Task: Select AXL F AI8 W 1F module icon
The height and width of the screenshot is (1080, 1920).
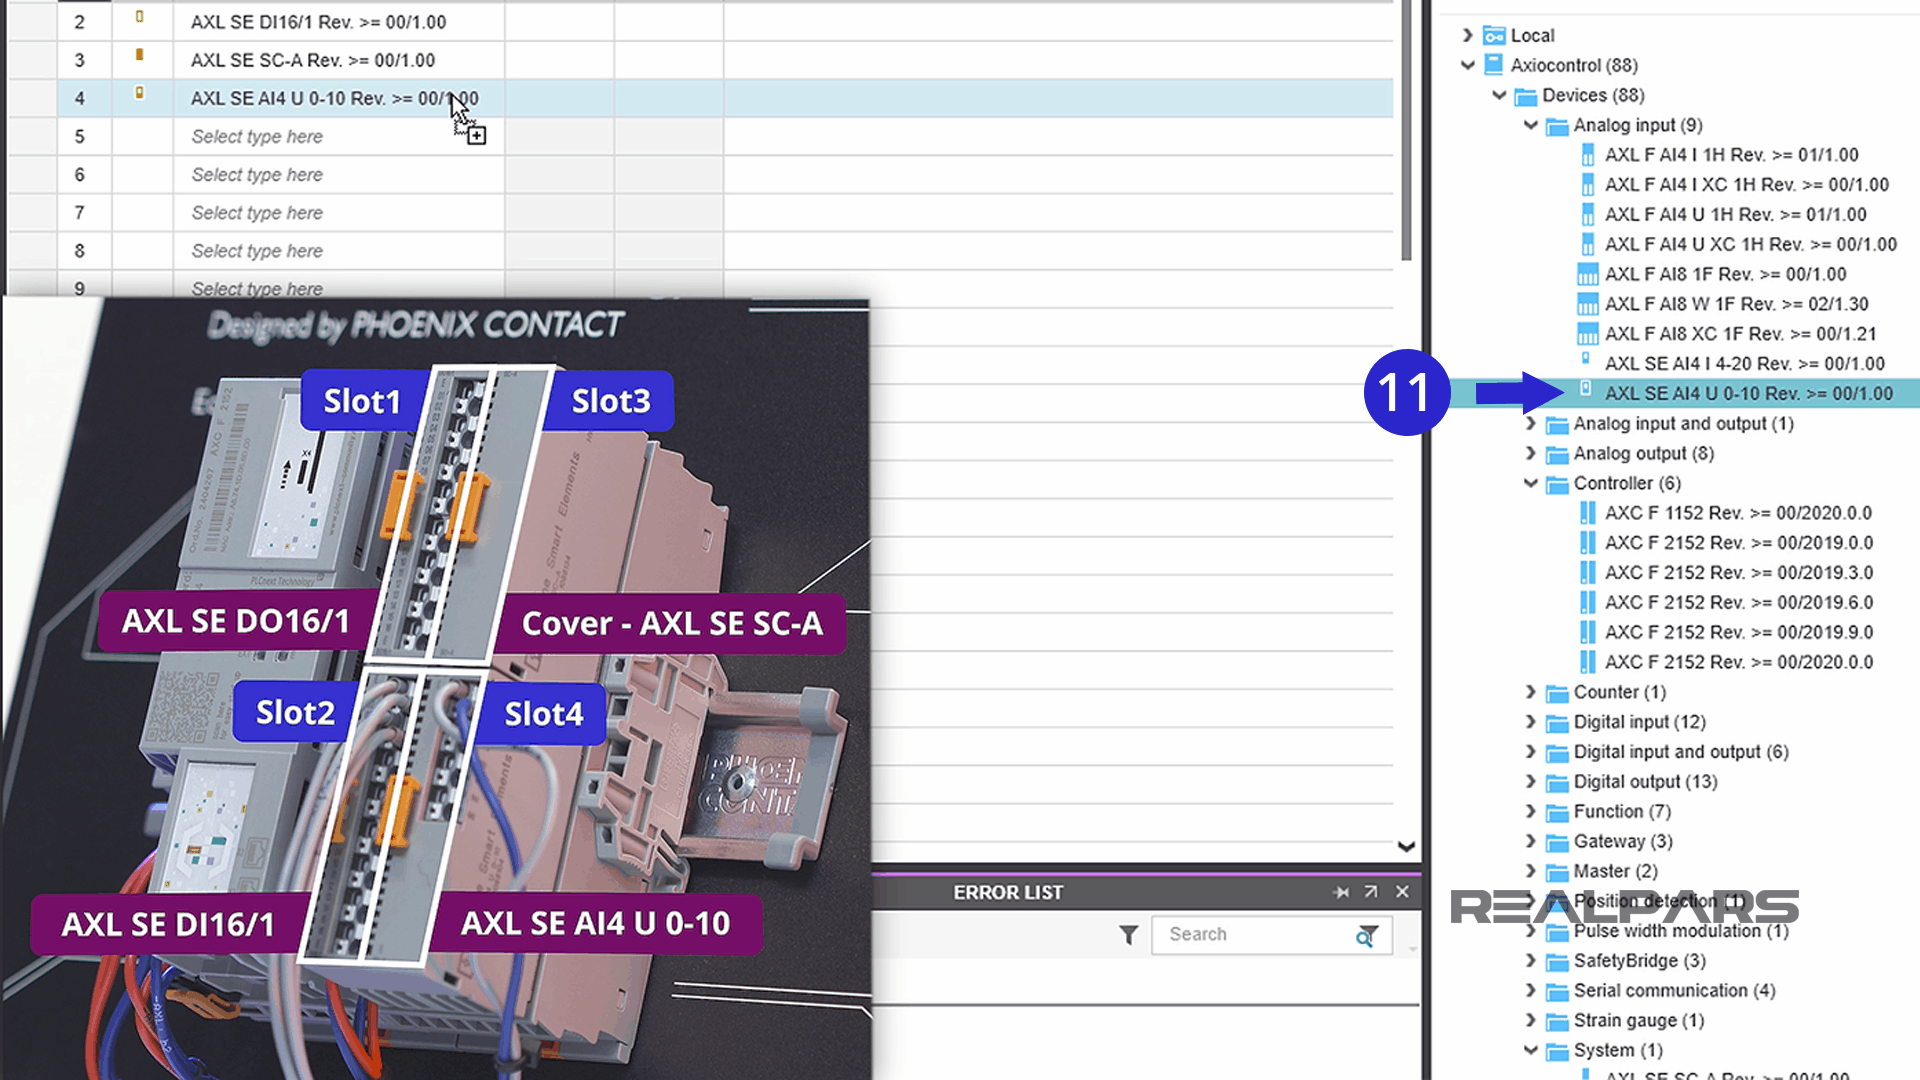Action: [x=1587, y=304]
